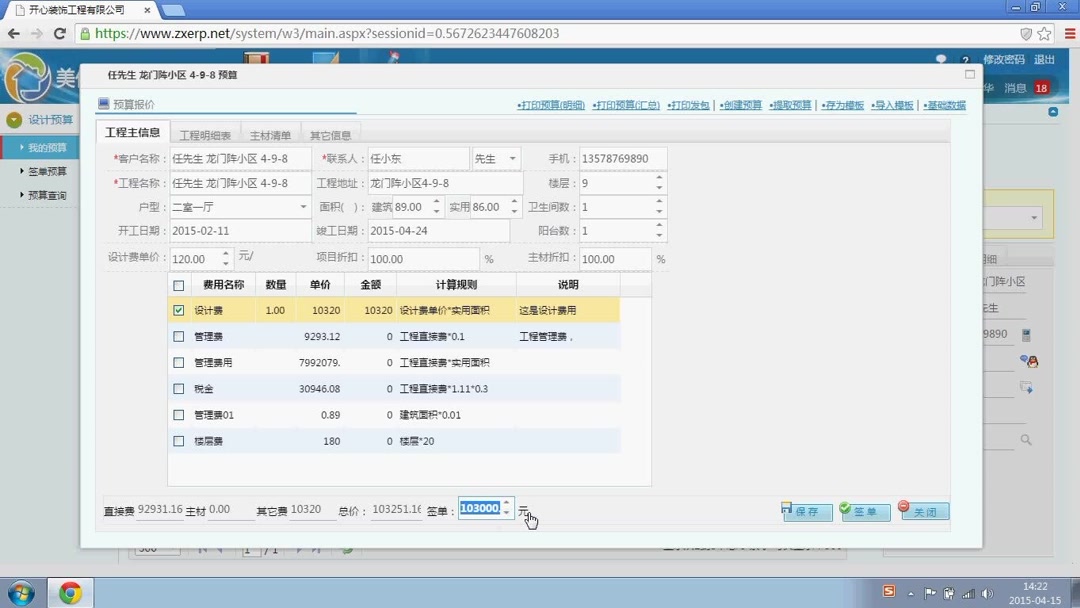Click 导入模板 to import a template
This screenshot has width=1080, height=608.
point(892,103)
